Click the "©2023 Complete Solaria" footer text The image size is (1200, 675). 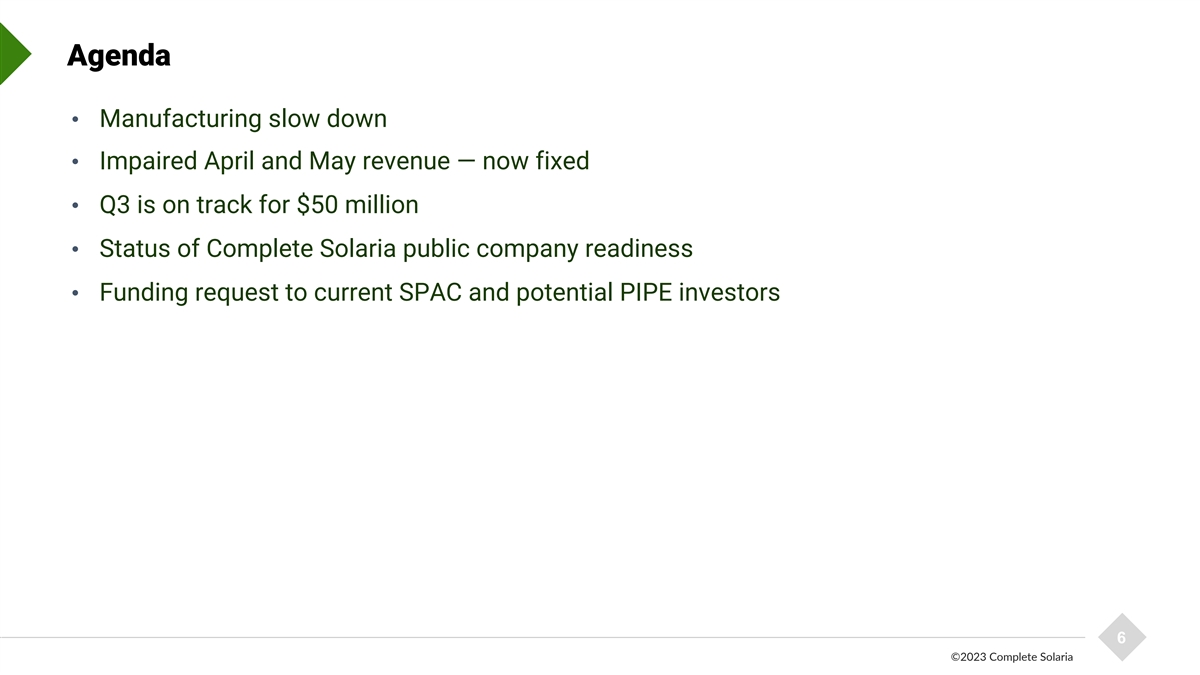[1011, 657]
